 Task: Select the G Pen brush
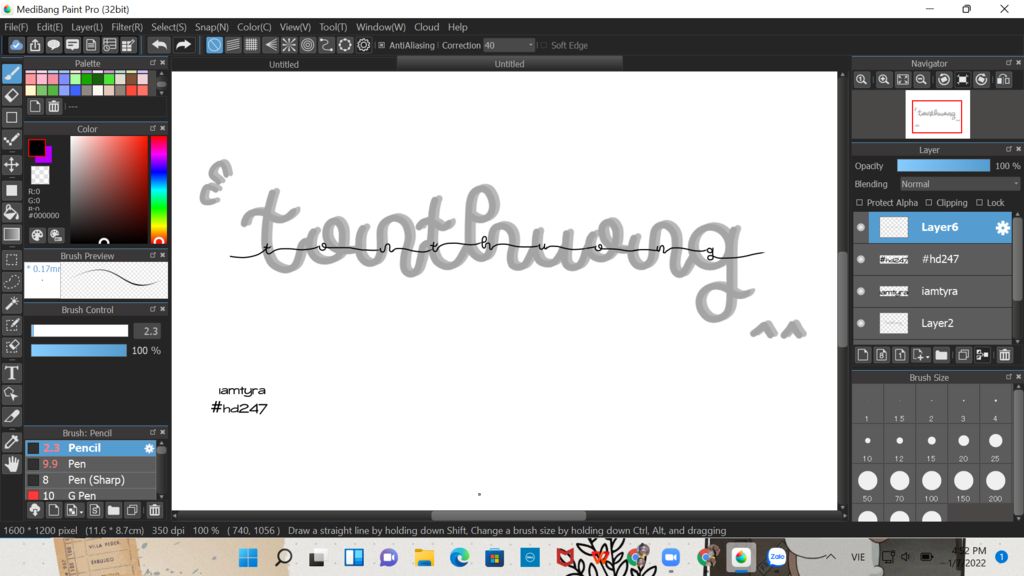tap(91, 495)
